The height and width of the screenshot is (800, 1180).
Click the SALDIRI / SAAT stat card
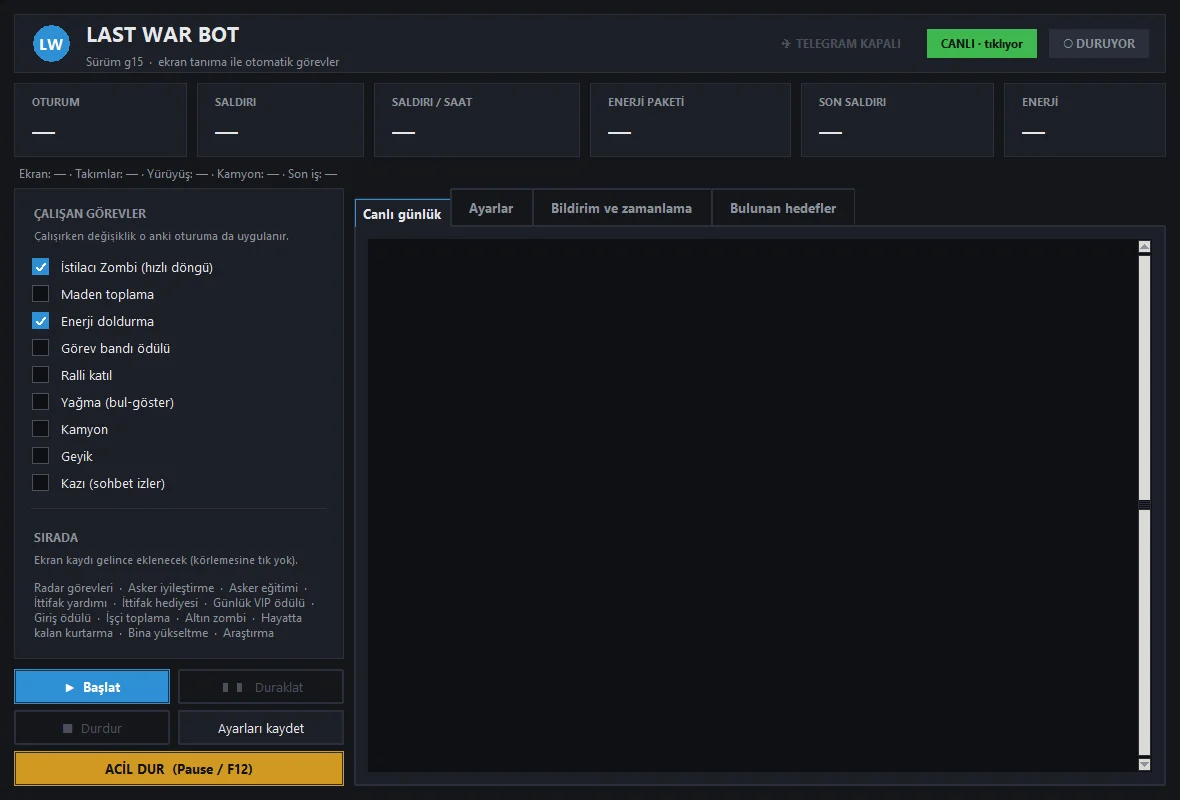[476, 120]
